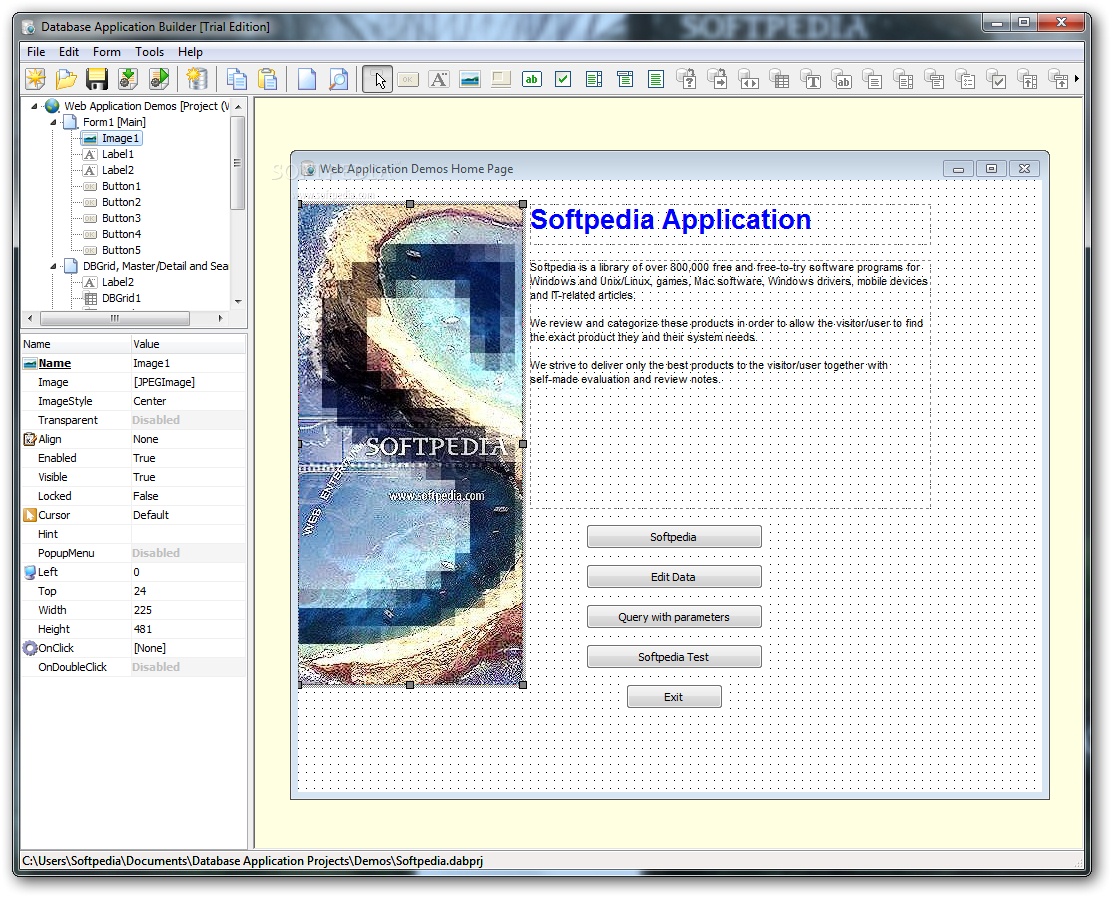1112x897 pixels.
Task: Collapse the Form1 [Main] tree node
Action: (x=53, y=122)
